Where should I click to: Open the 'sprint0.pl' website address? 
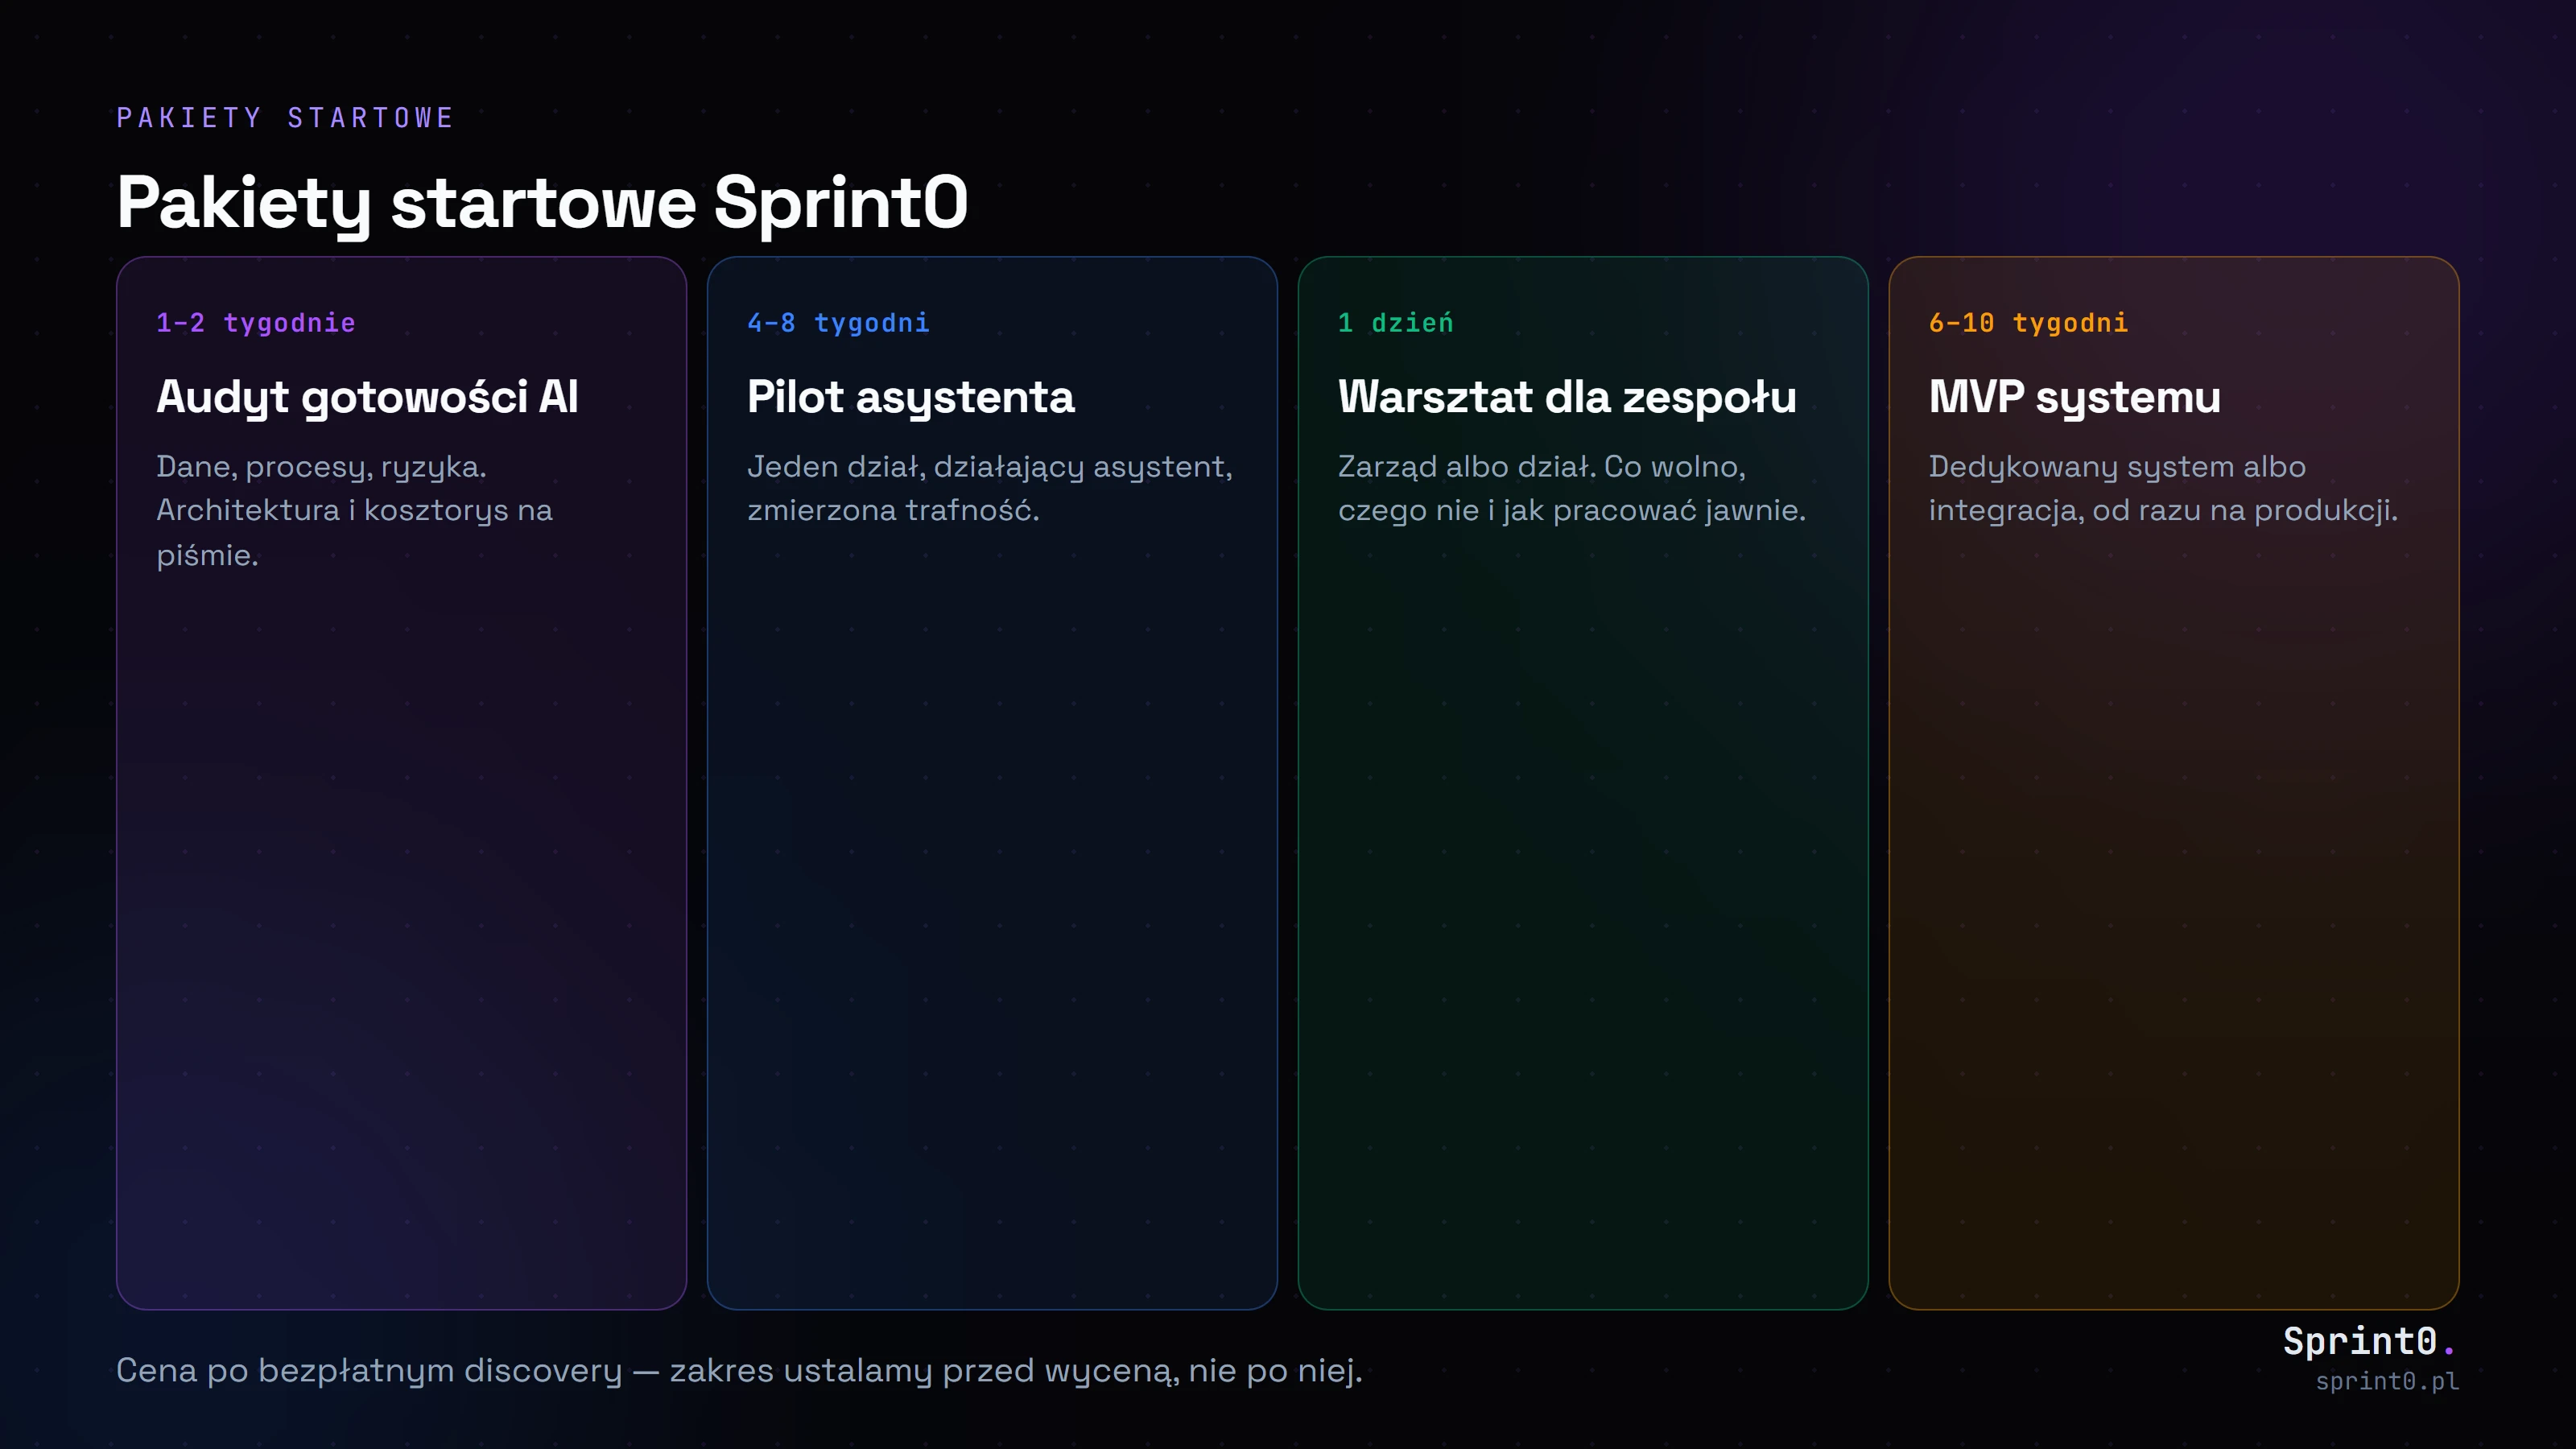(x=2387, y=1382)
